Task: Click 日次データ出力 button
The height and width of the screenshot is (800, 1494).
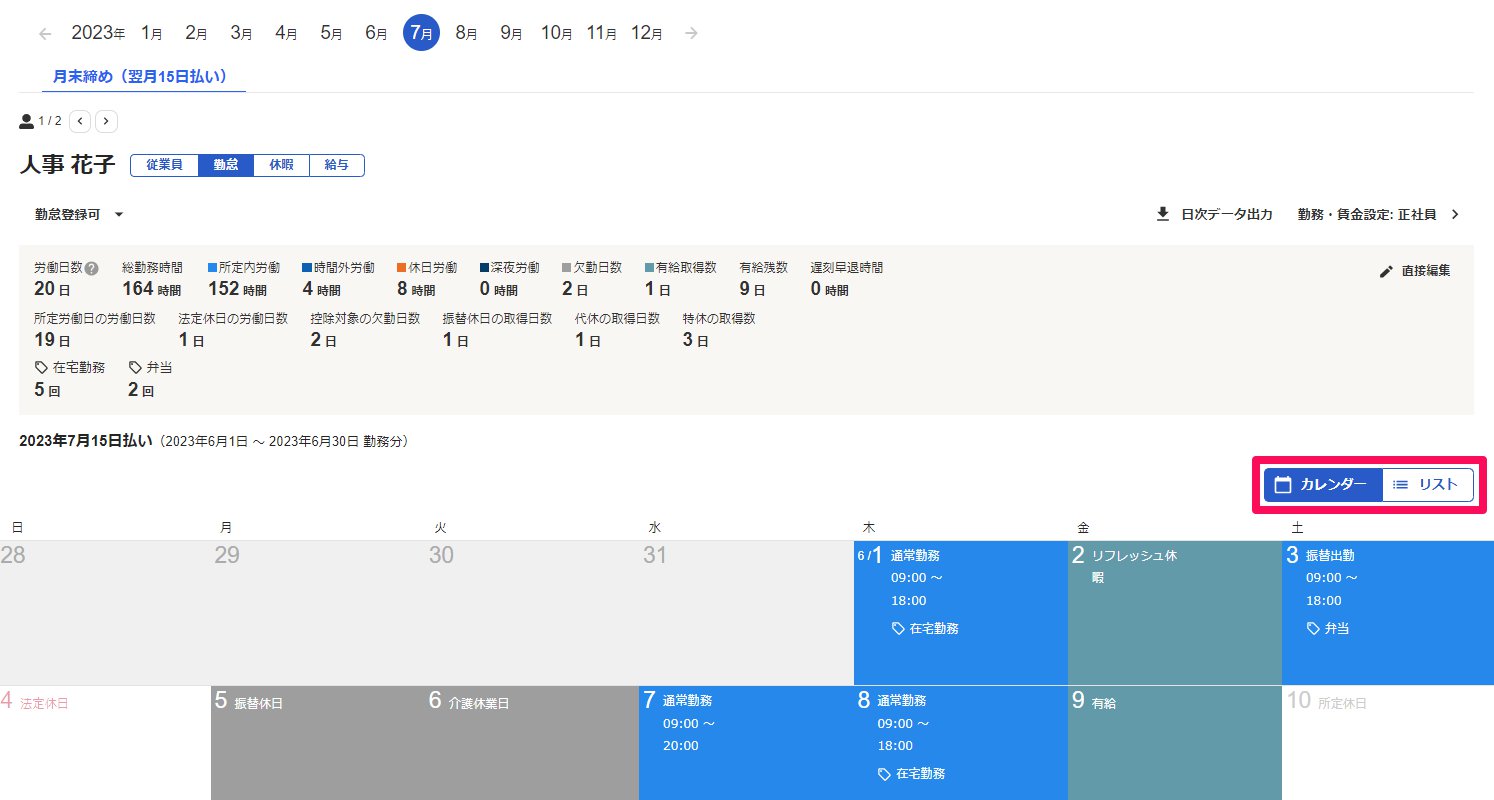Action: point(1214,214)
